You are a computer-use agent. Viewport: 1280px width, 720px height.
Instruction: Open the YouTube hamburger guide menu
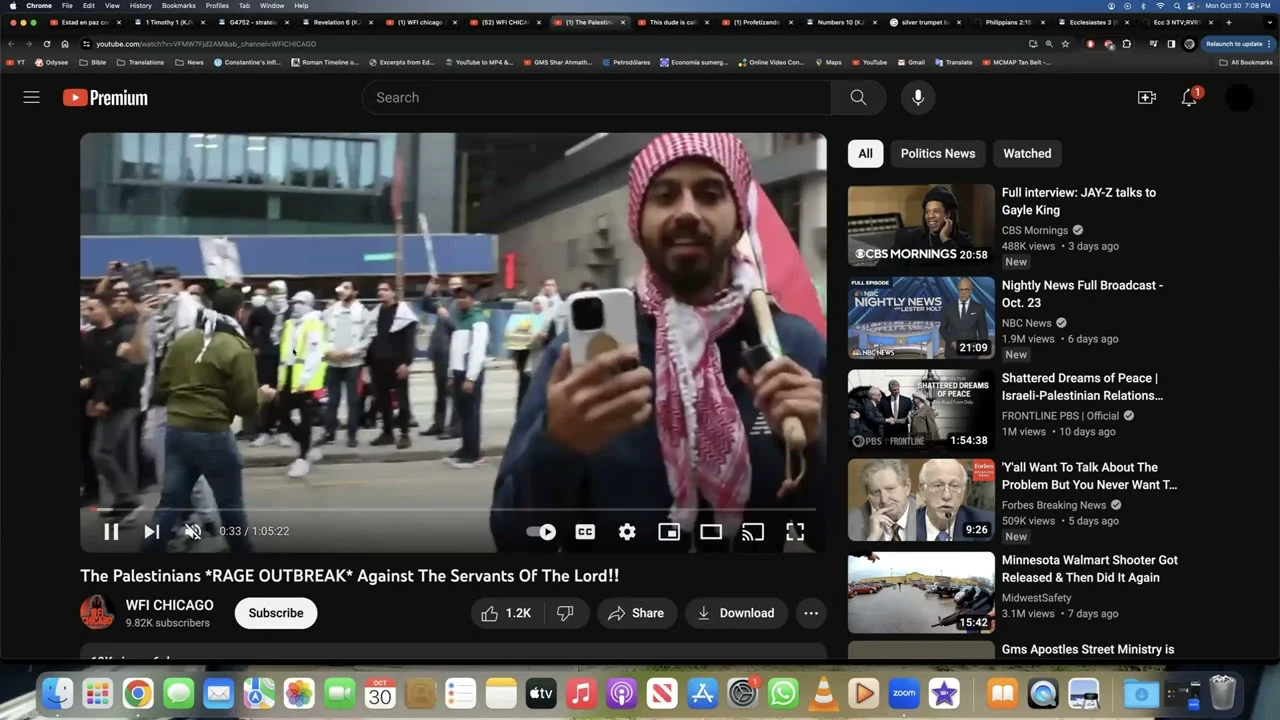32,97
